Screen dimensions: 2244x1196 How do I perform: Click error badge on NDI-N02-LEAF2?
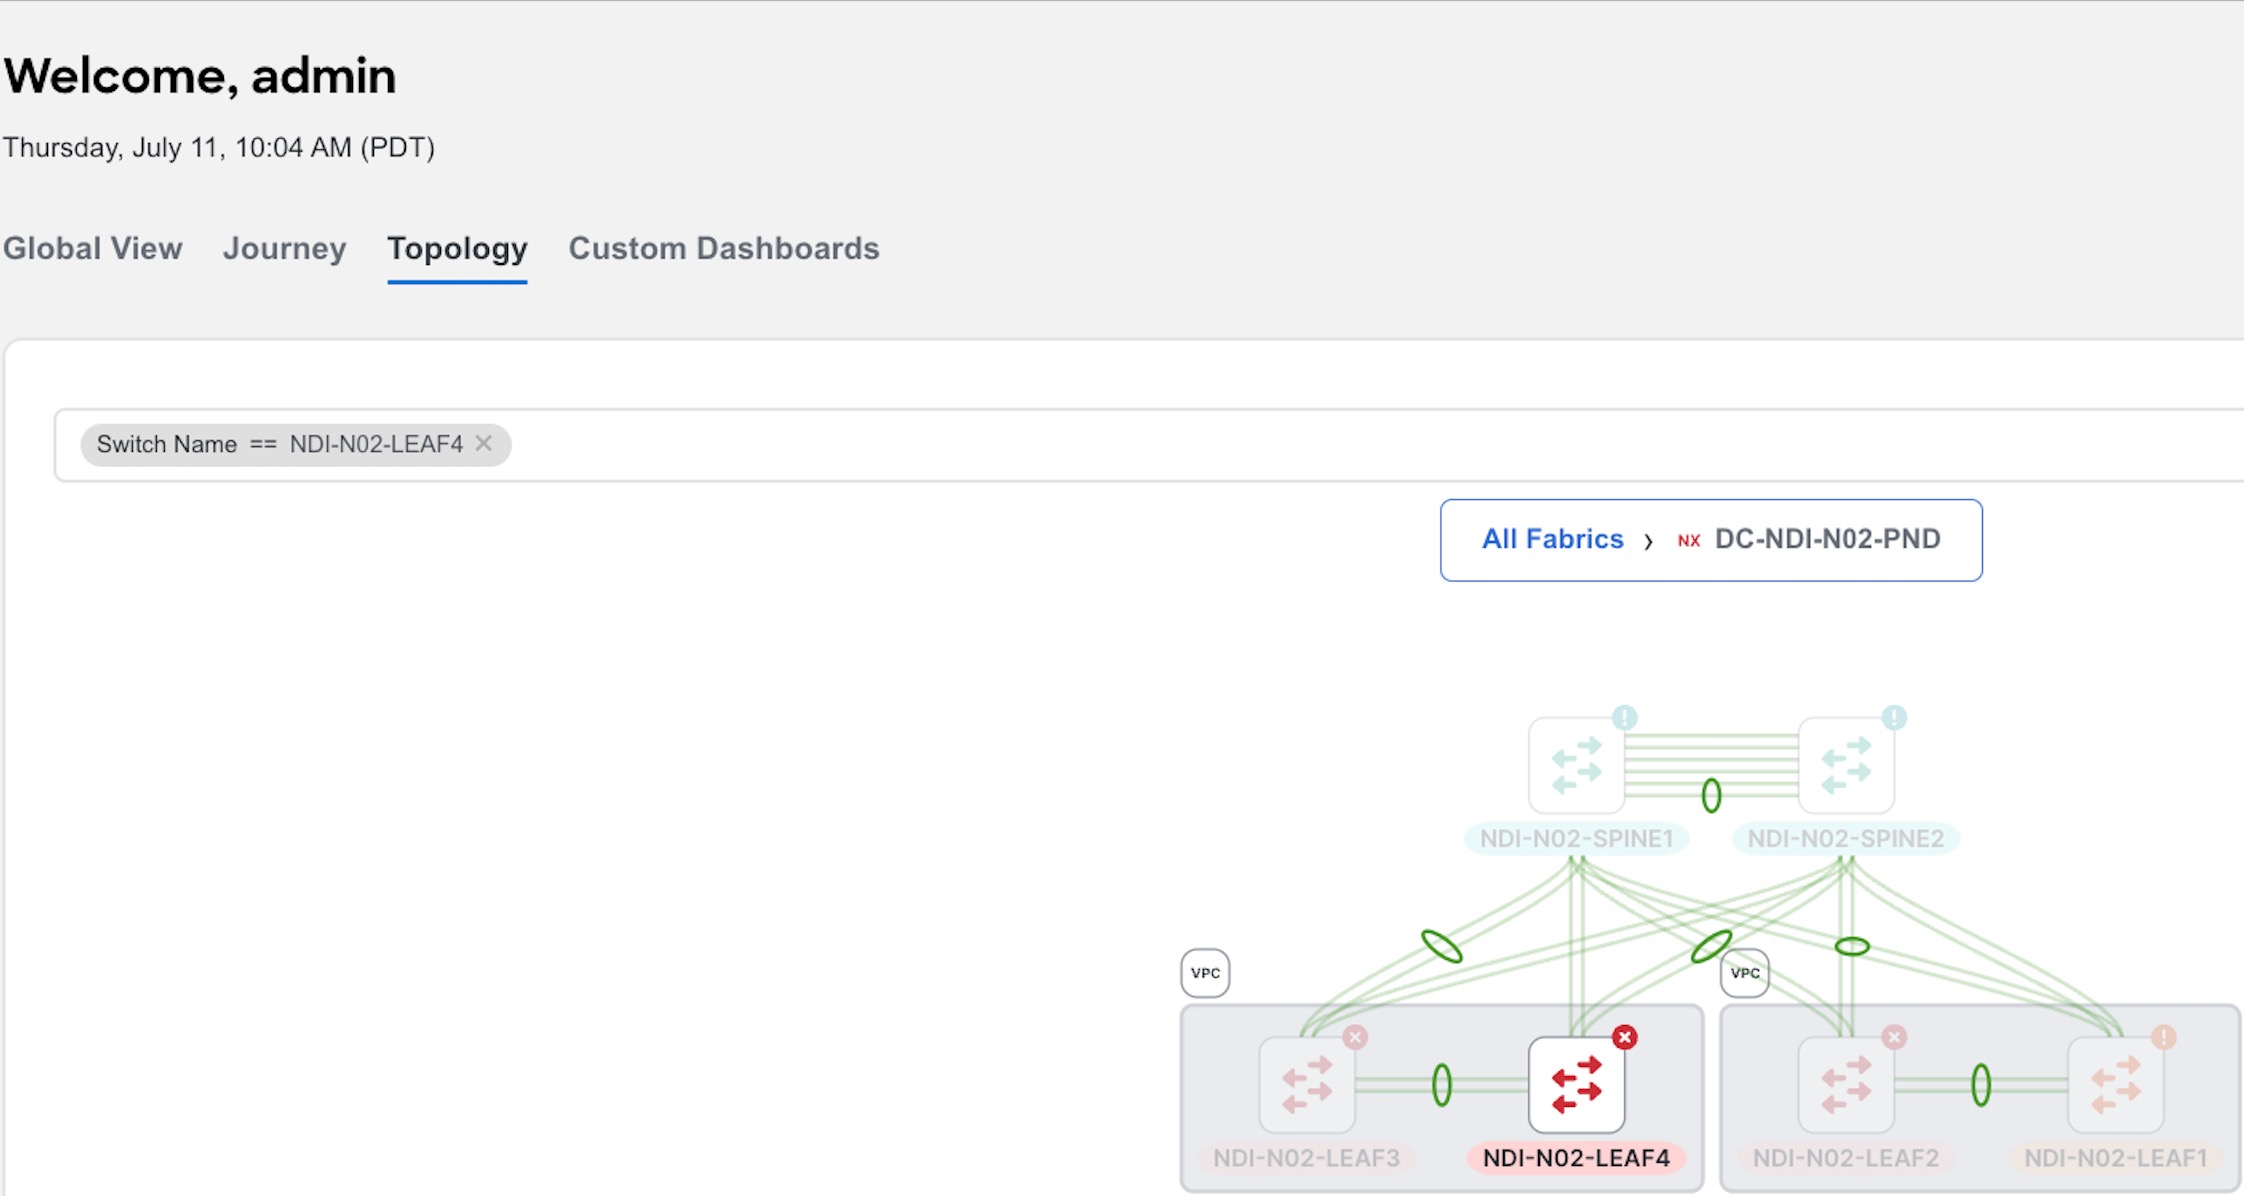point(1894,1037)
